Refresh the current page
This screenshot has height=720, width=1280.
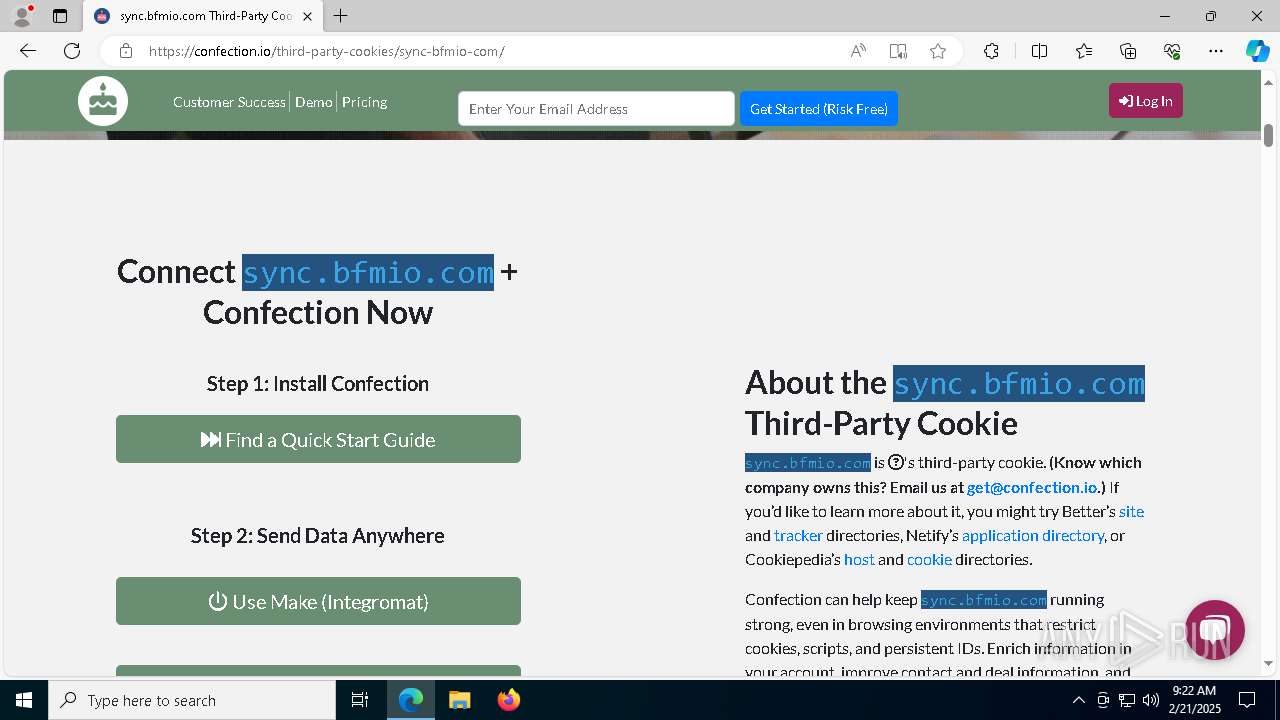[x=72, y=51]
